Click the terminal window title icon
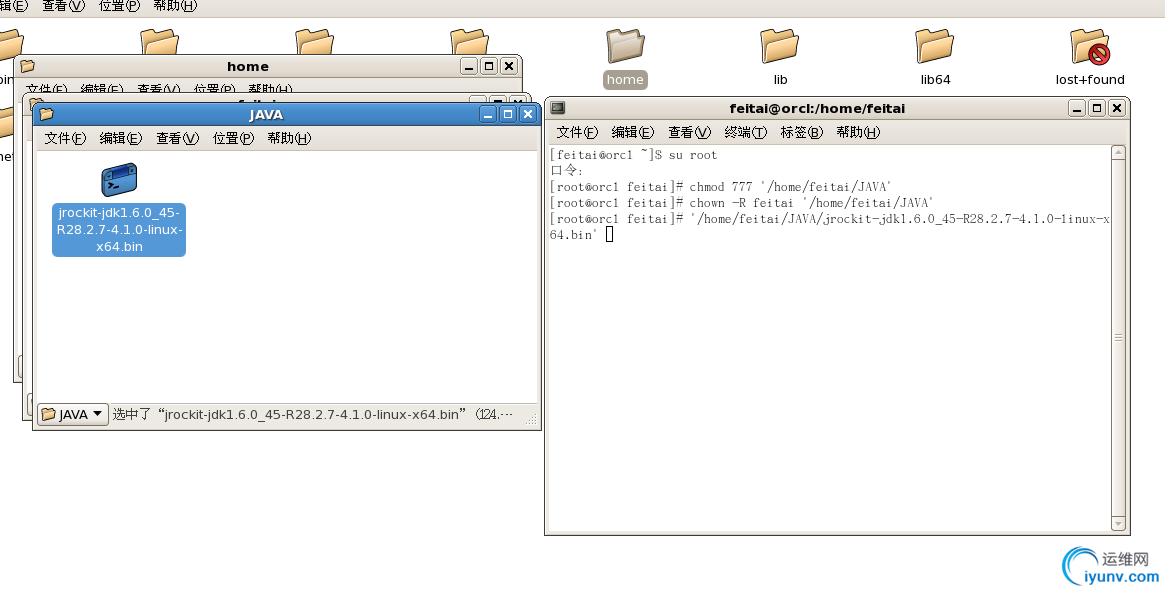This screenshot has width=1165, height=593. coord(558,108)
